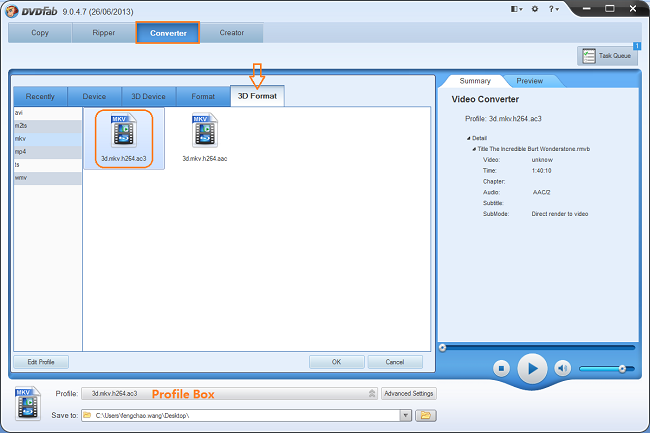Click the Edit Profile button
The image size is (650, 433).
[x=41, y=362]
